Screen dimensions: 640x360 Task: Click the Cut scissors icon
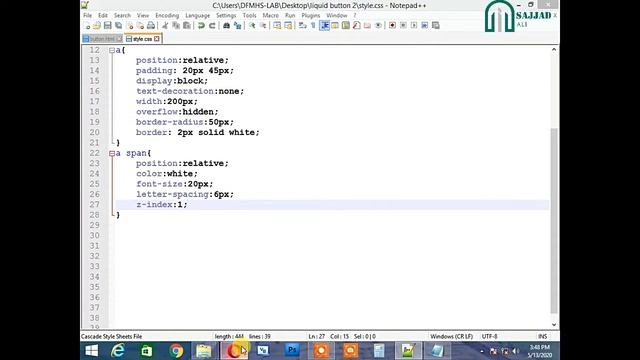pos(166,25)
